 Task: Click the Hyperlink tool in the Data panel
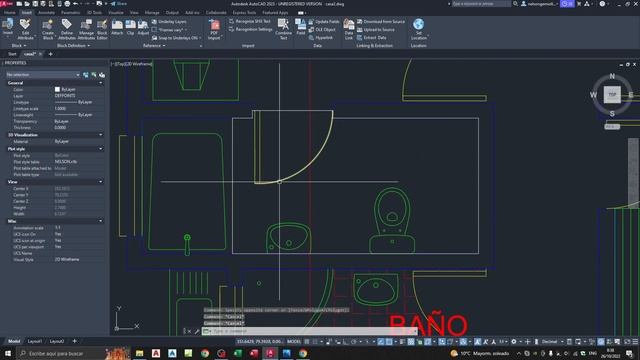coord(321,38)
